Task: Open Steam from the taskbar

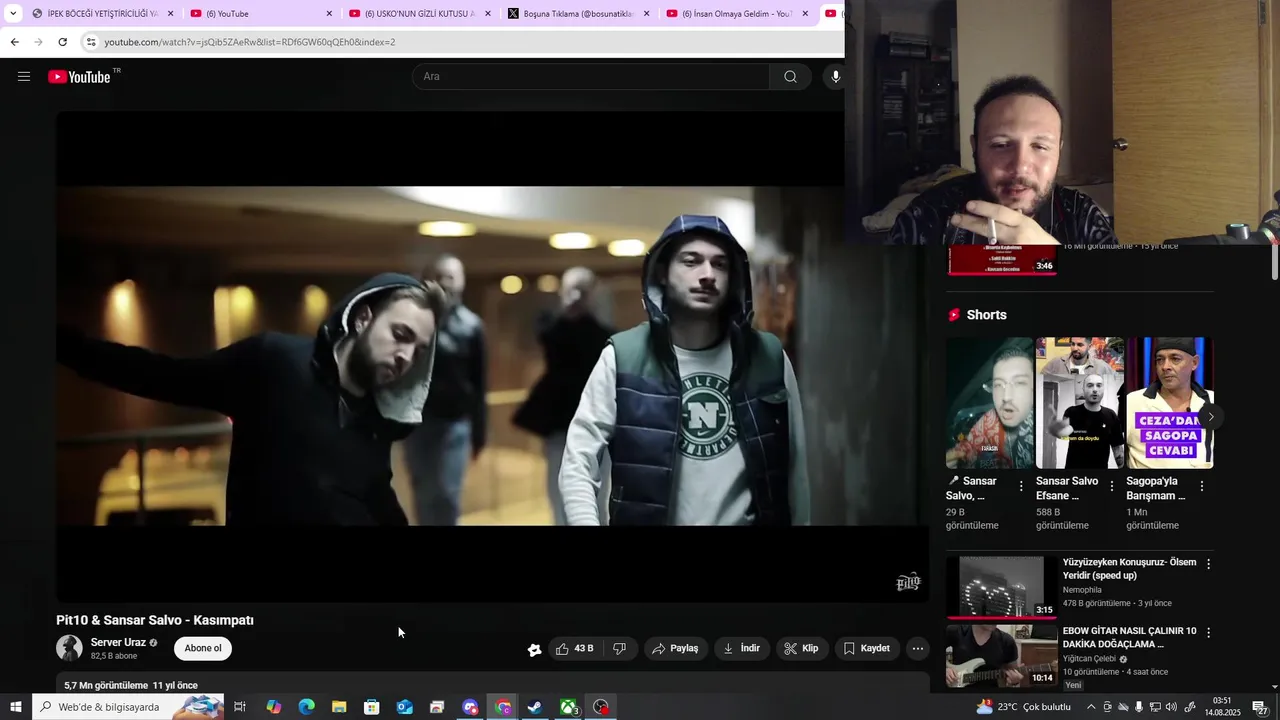Action: click(x=535, y=707)
